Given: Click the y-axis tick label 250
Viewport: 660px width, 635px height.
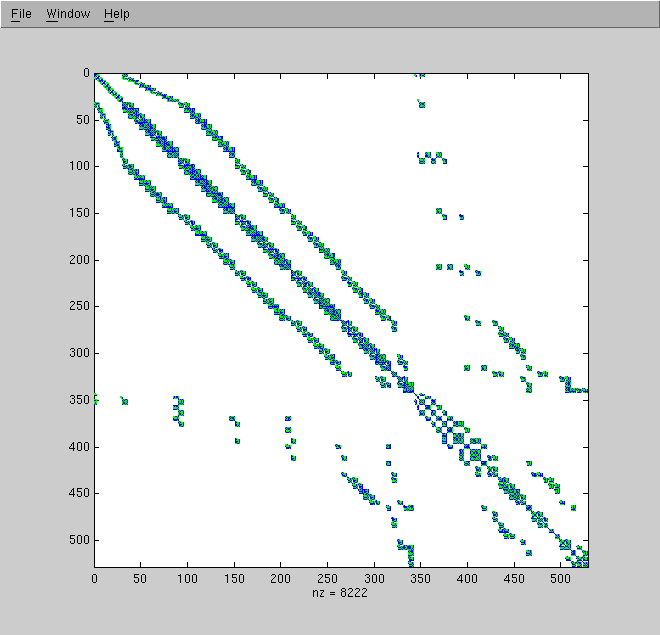Looking at the screenshot, I should [x=80, y=306].
